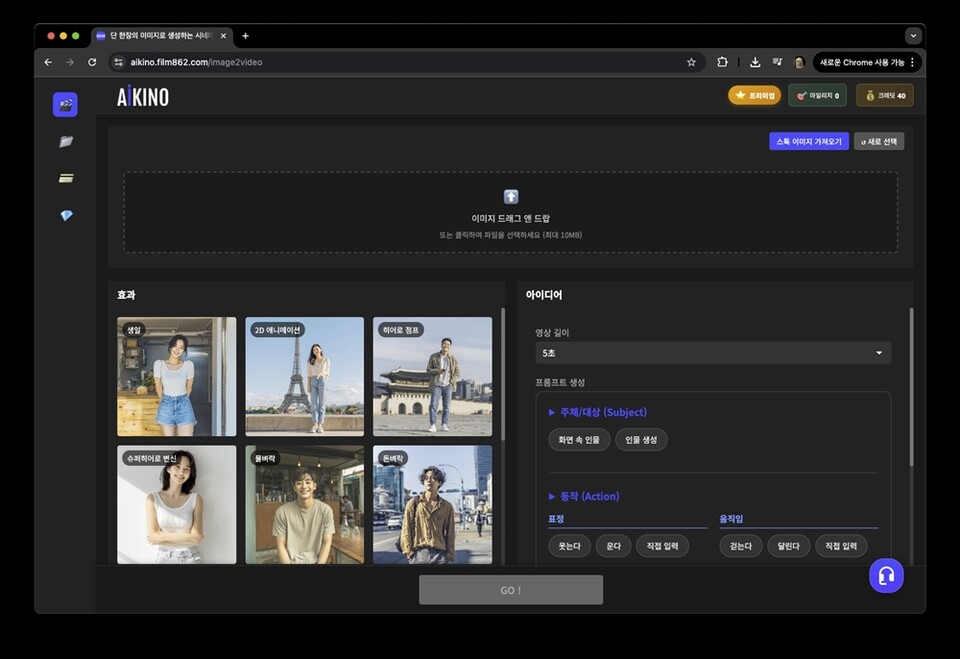Open a new browser tab
The height and width of the screenshot is (659, 960).
[246, 36]
